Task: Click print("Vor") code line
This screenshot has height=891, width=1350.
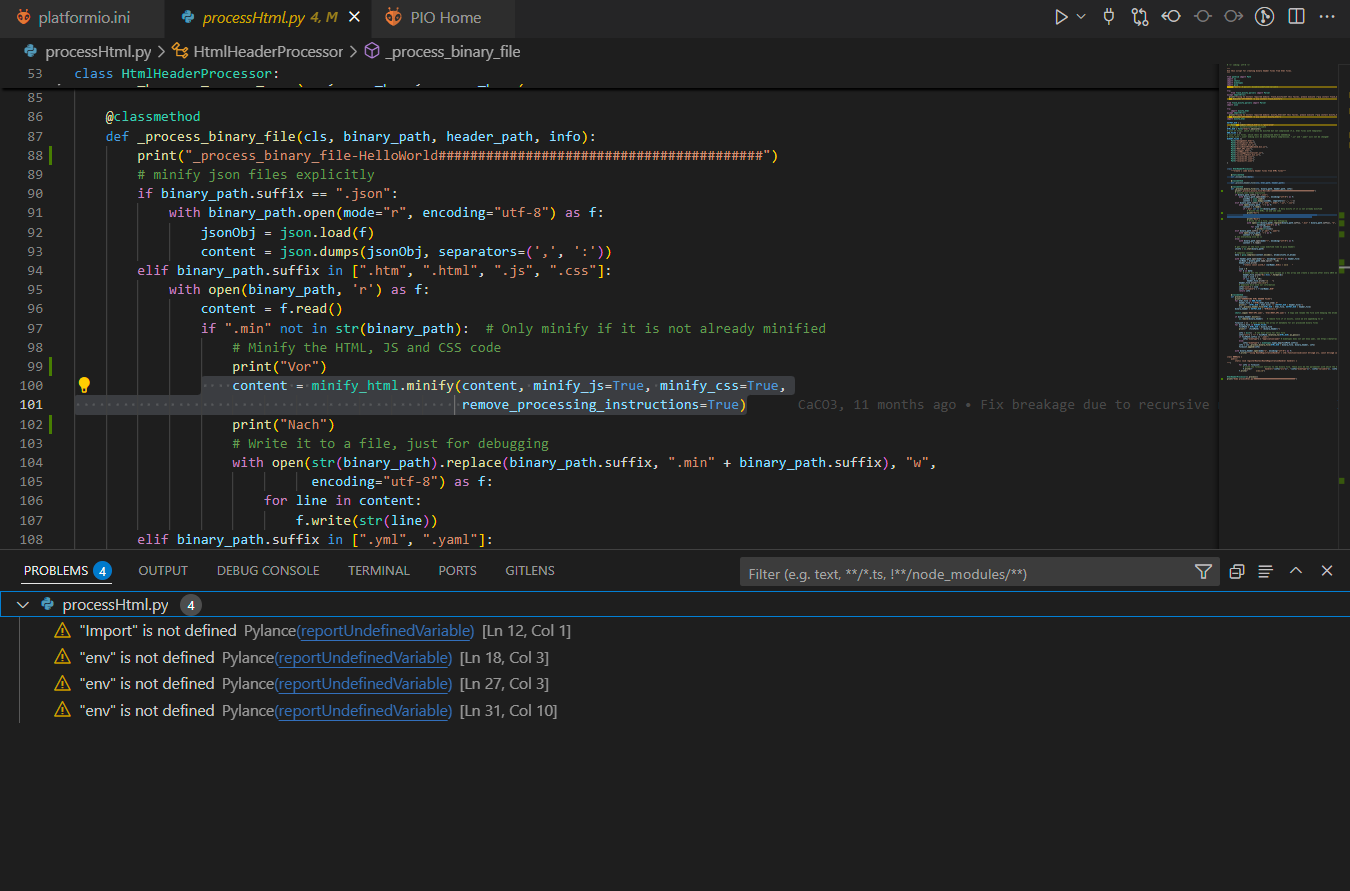Action: (279, 366)
